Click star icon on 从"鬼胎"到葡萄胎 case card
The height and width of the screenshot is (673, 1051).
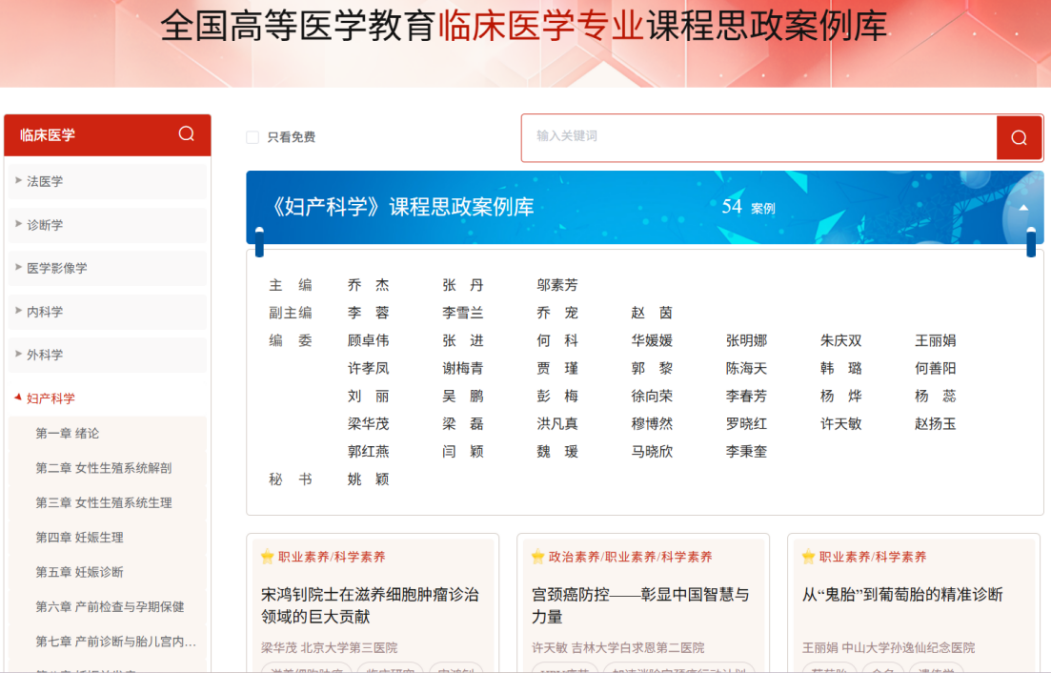click(x=808, y=557)
